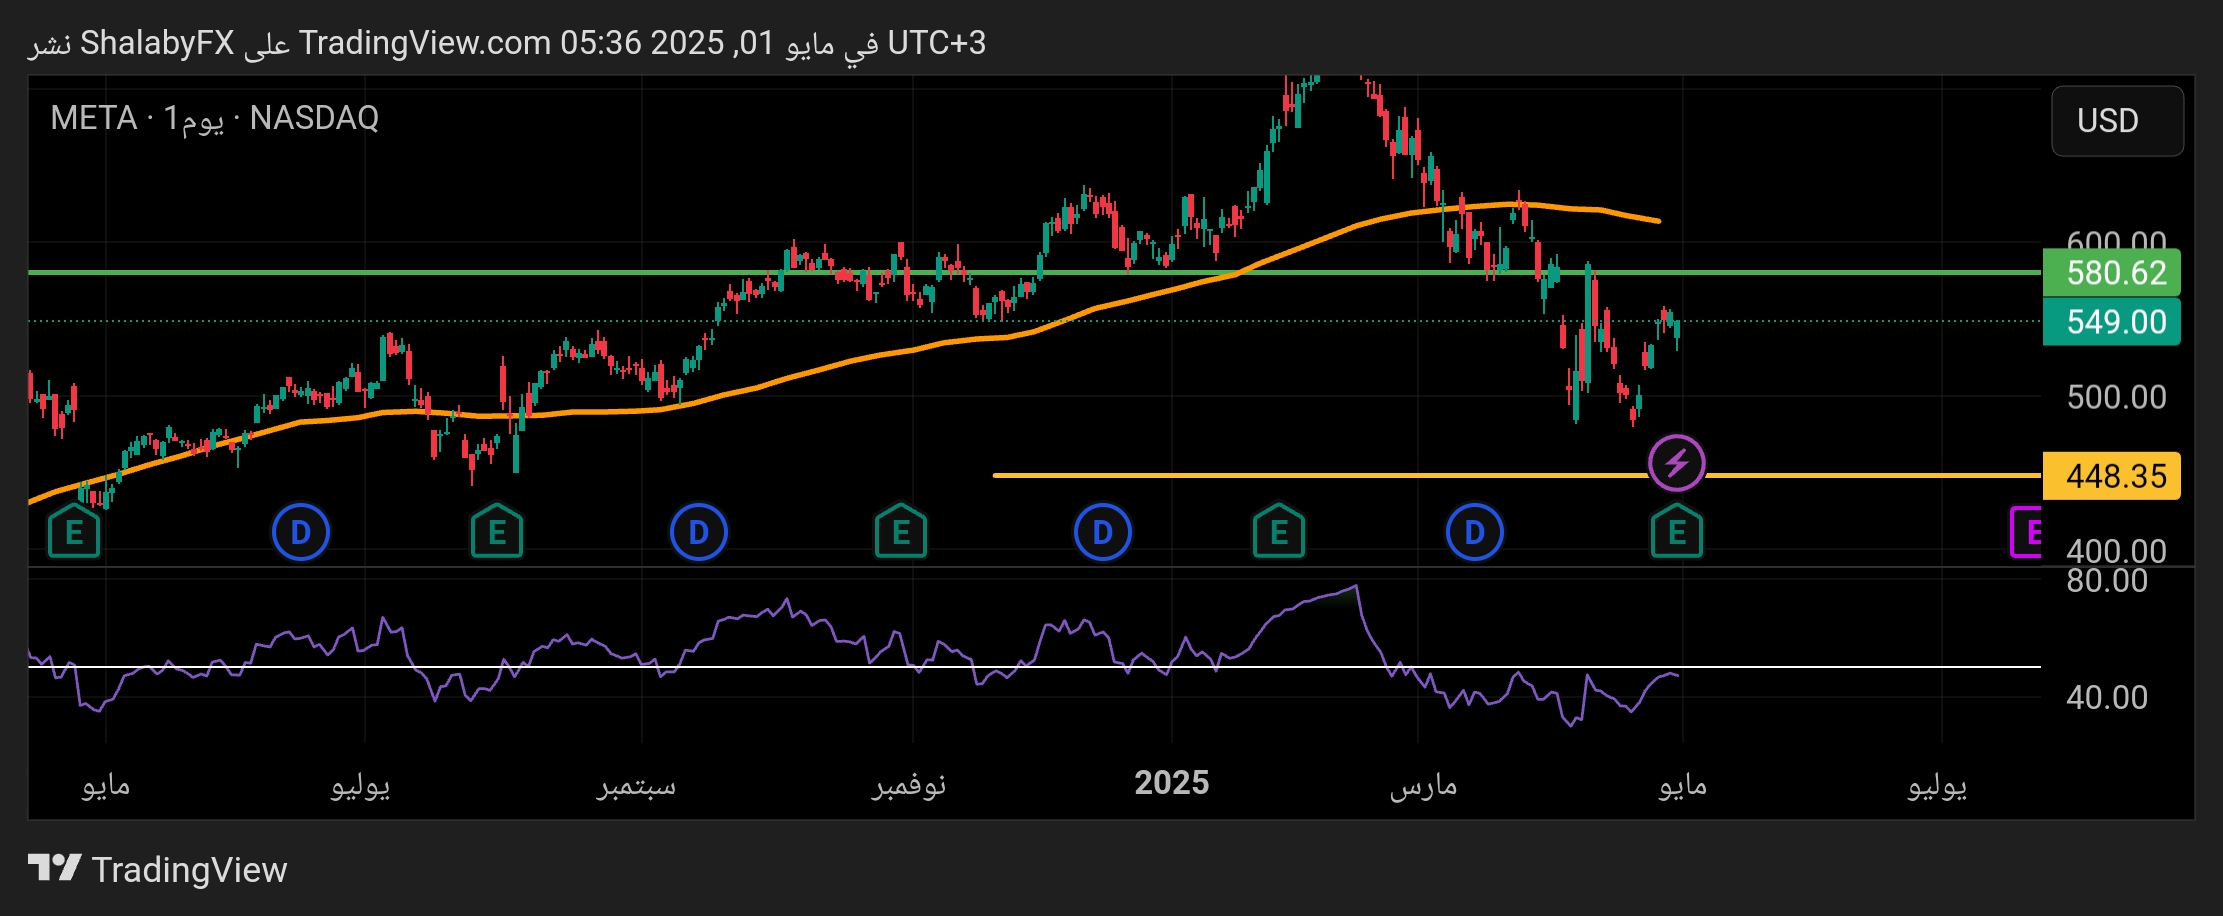Click the yellow 448.35 price label

pyautogui.click(x=2111, y=475)
